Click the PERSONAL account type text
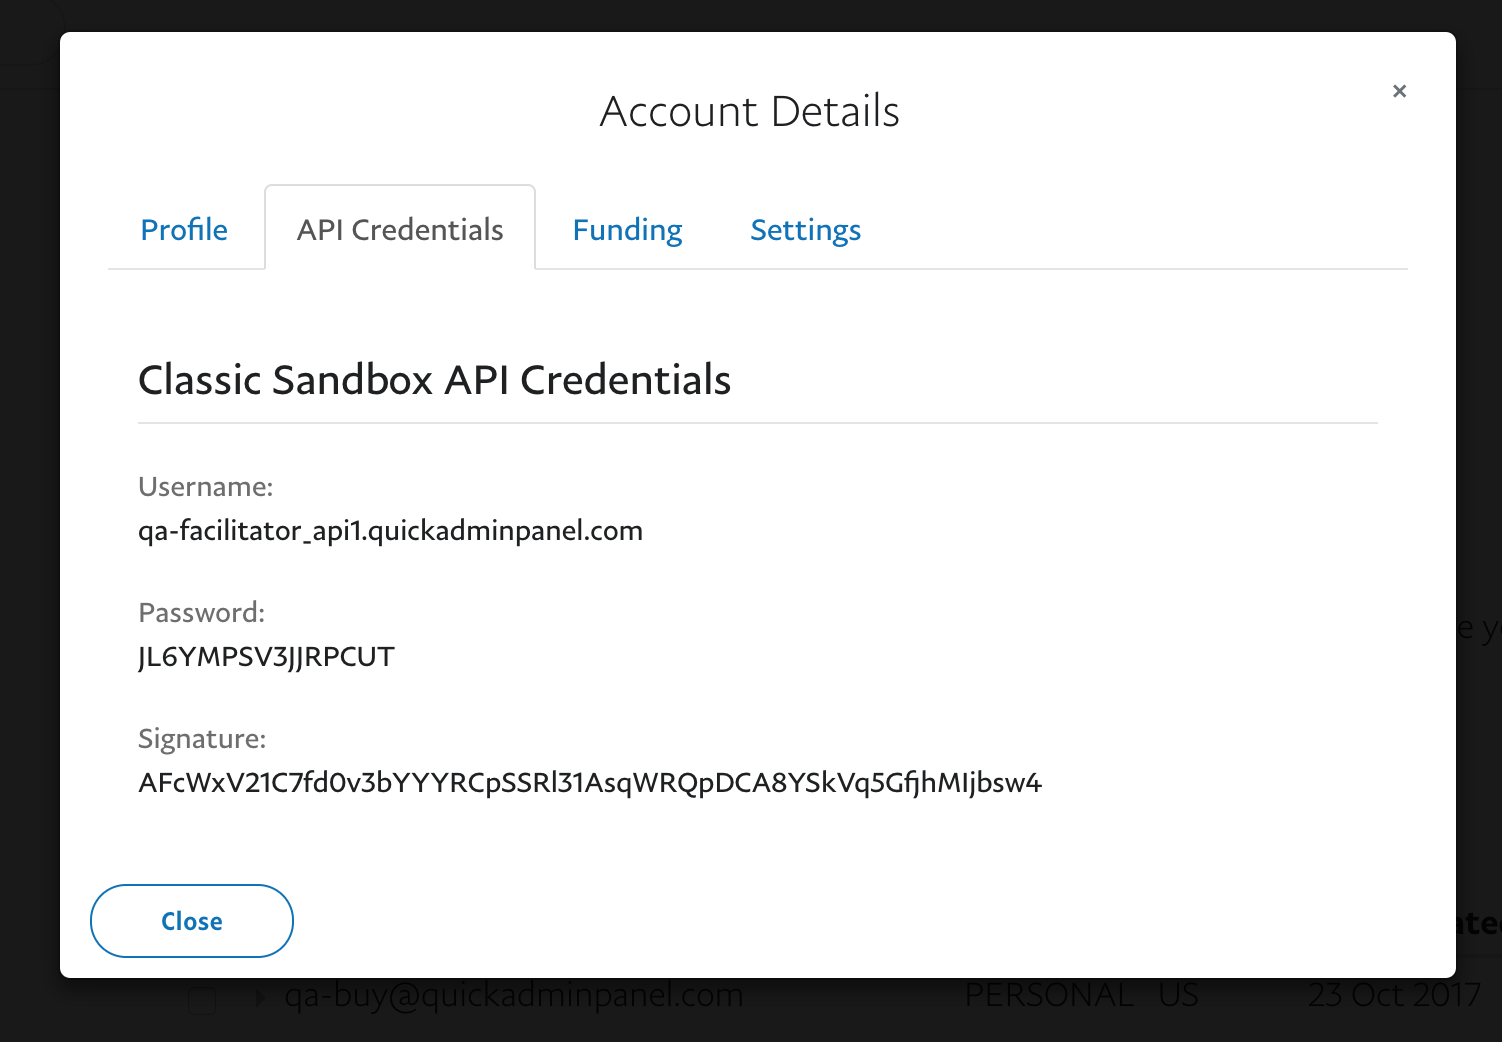This screenshot has height=1042, width=1502. pos(1049,995)
